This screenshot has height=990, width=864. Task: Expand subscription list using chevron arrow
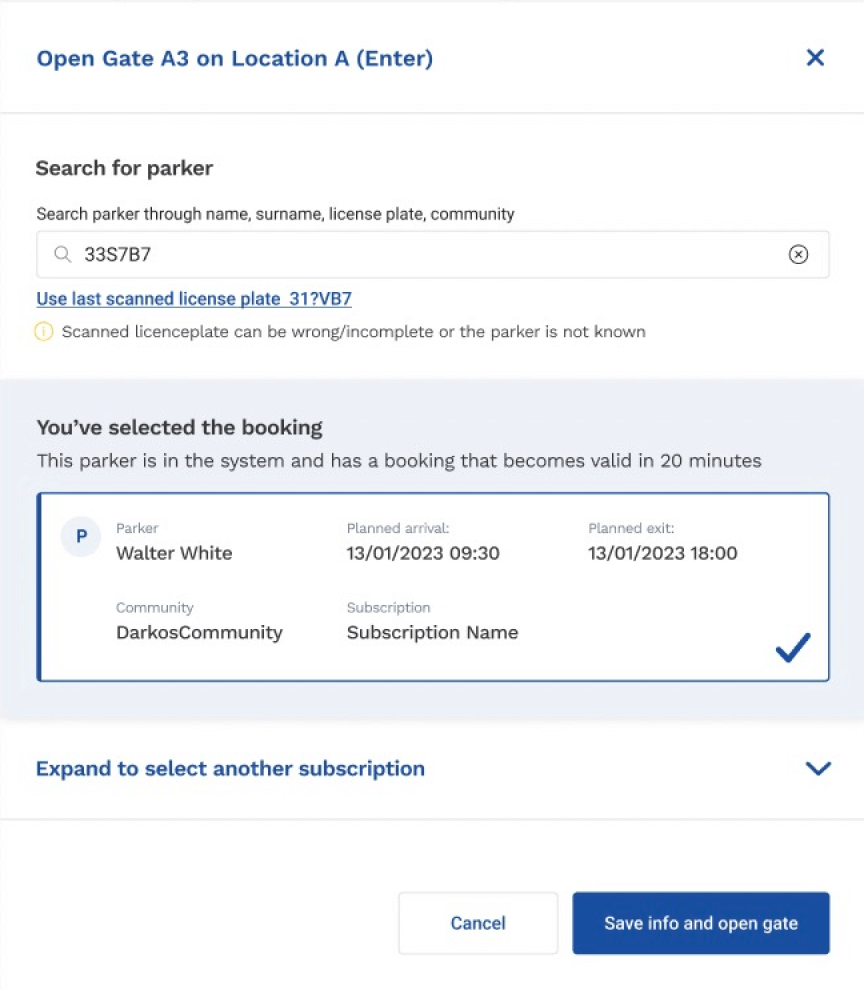tap(818, 768)
